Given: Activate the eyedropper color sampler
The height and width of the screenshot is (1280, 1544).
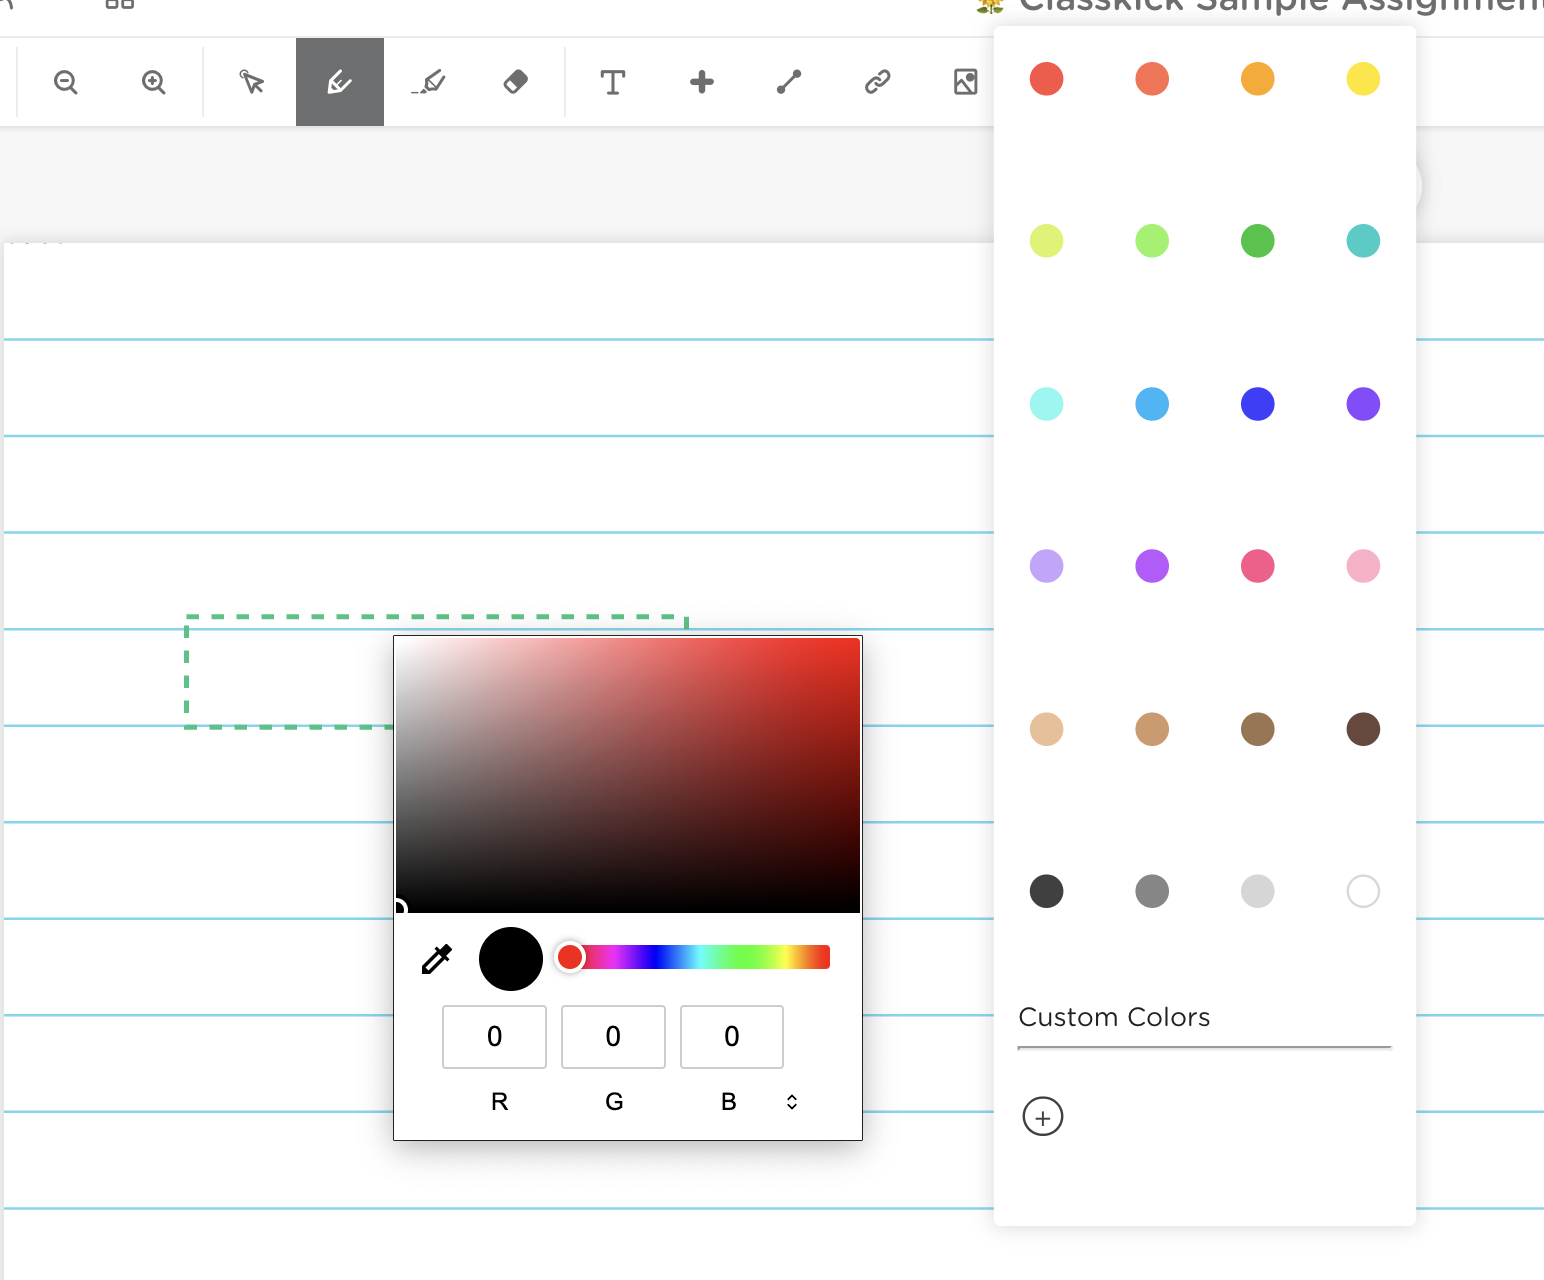Looking at the screenshot, I should pyautogui.click(x=437, y=959).
